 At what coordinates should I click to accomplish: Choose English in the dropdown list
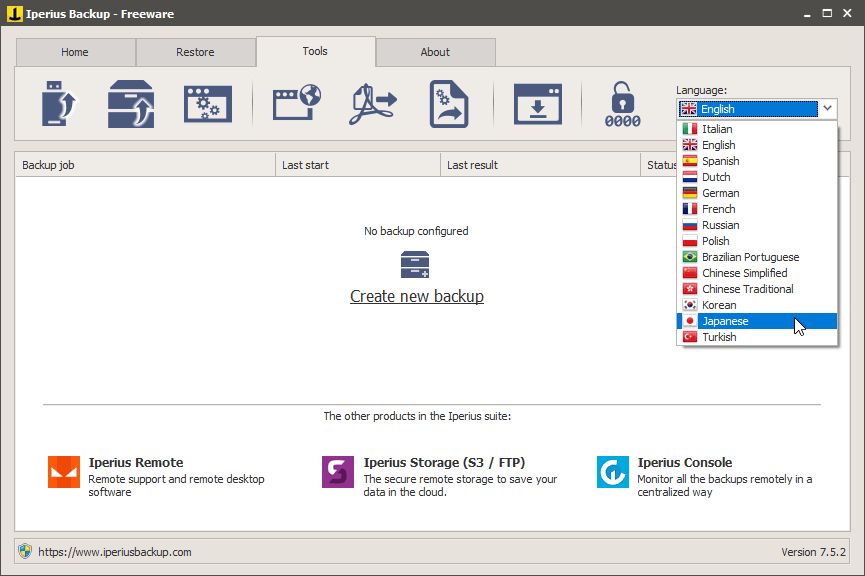point(757,145)
